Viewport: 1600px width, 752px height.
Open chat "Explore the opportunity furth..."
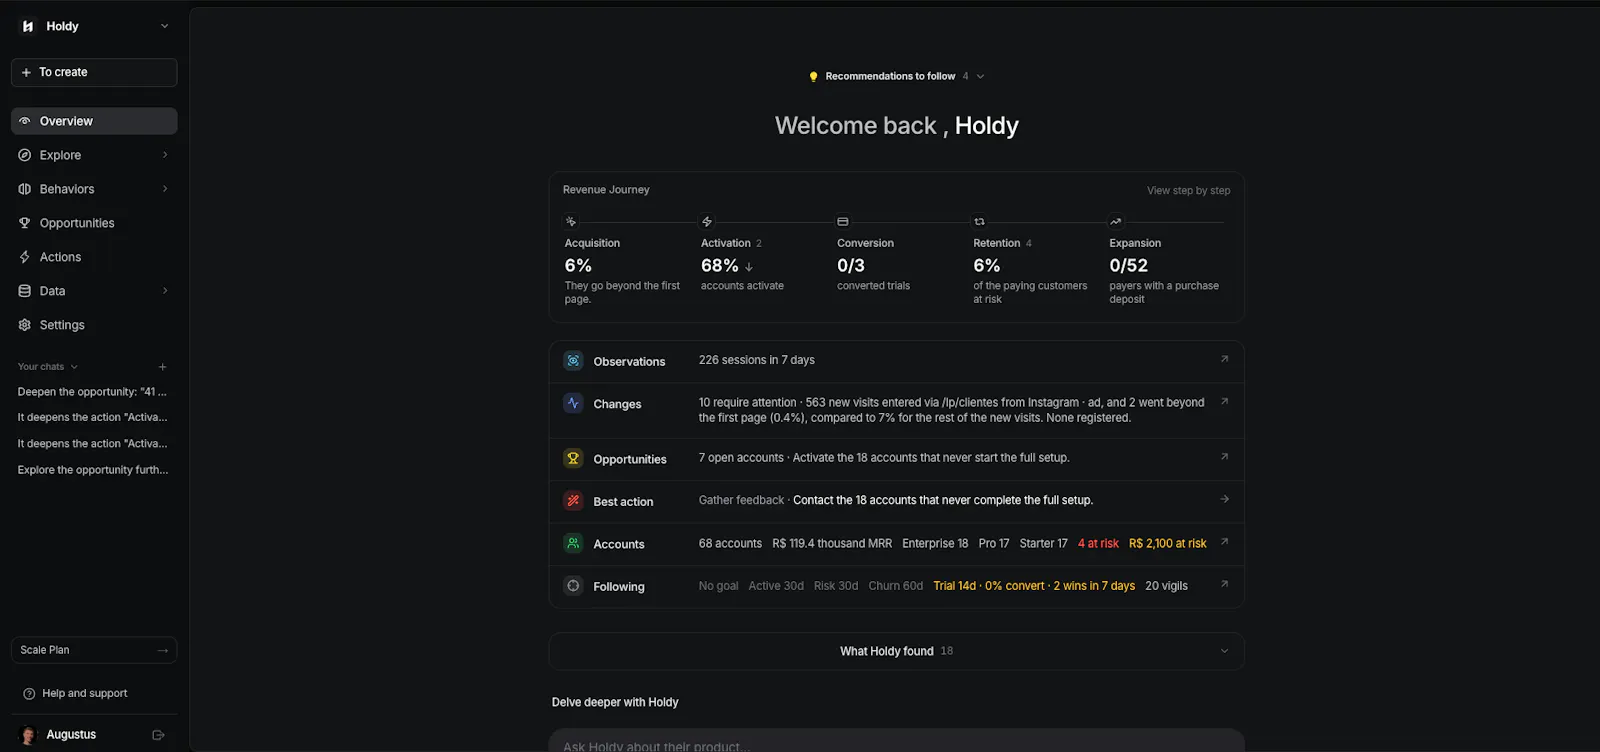(93, 470)
